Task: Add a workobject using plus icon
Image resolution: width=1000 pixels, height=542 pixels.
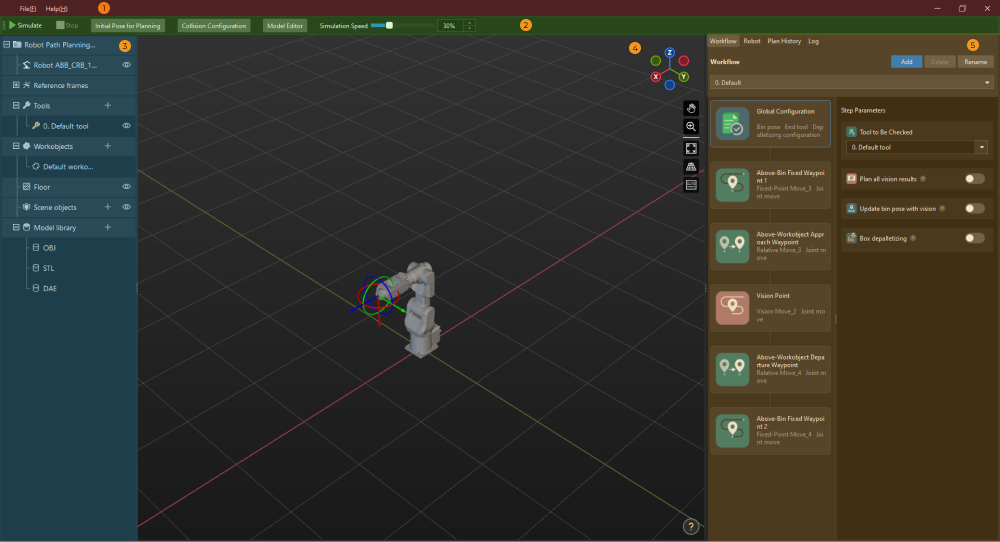Action: pyautogui.click(x=108, y=146)
